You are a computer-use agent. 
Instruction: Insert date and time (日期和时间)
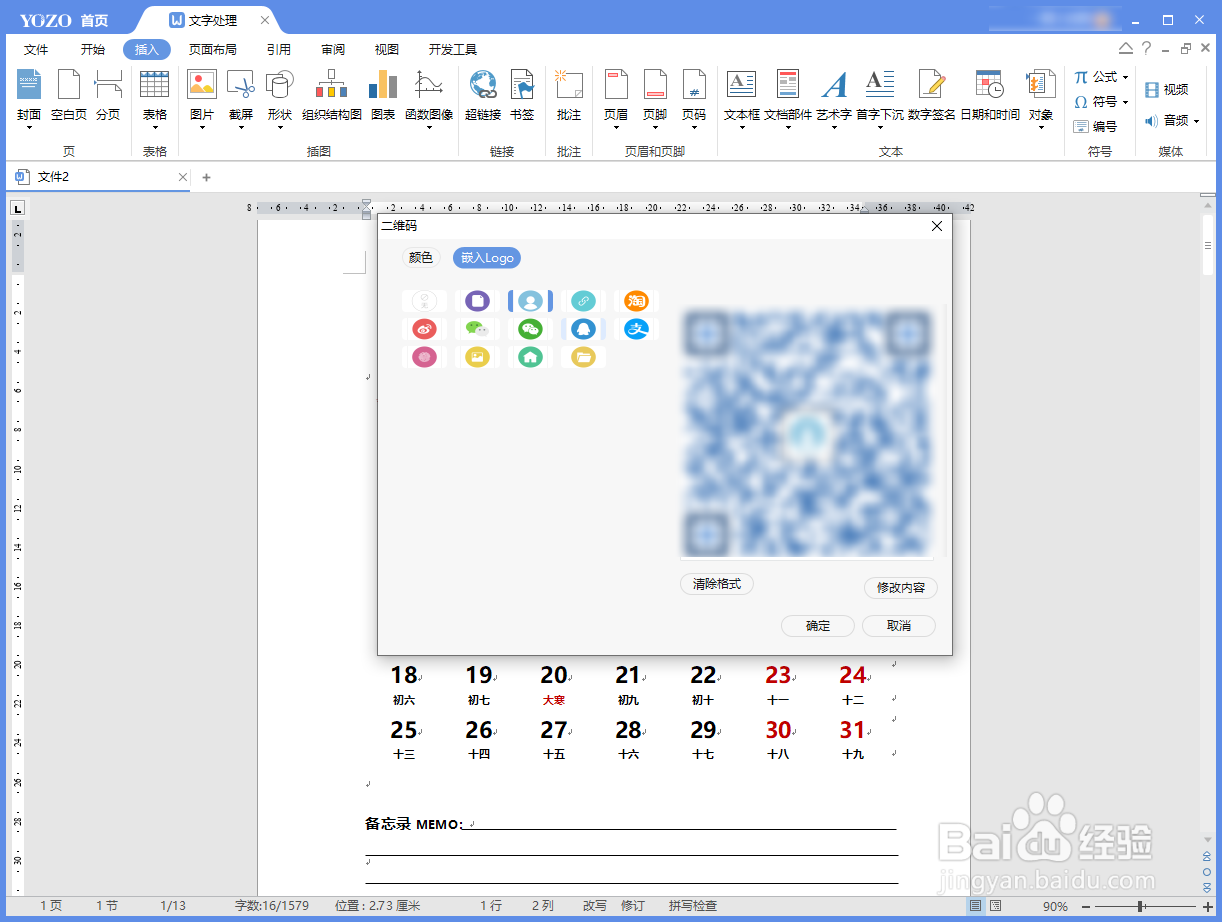click(990, 97)
